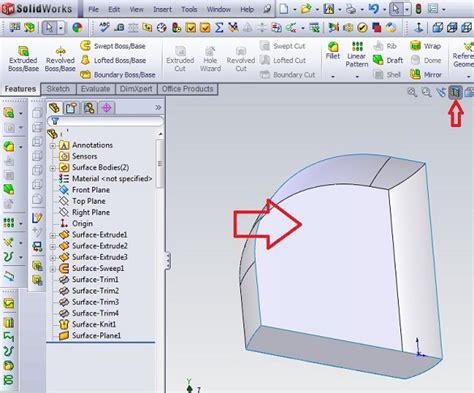Open the Insert menu

[x=162, y=9]
